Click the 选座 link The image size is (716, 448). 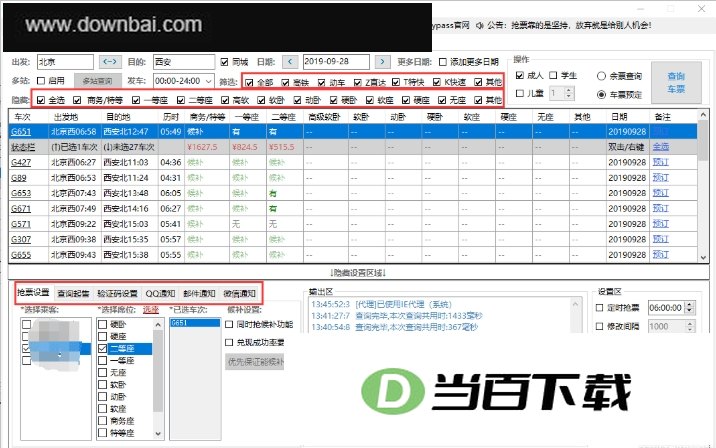(x=151, y=310)
